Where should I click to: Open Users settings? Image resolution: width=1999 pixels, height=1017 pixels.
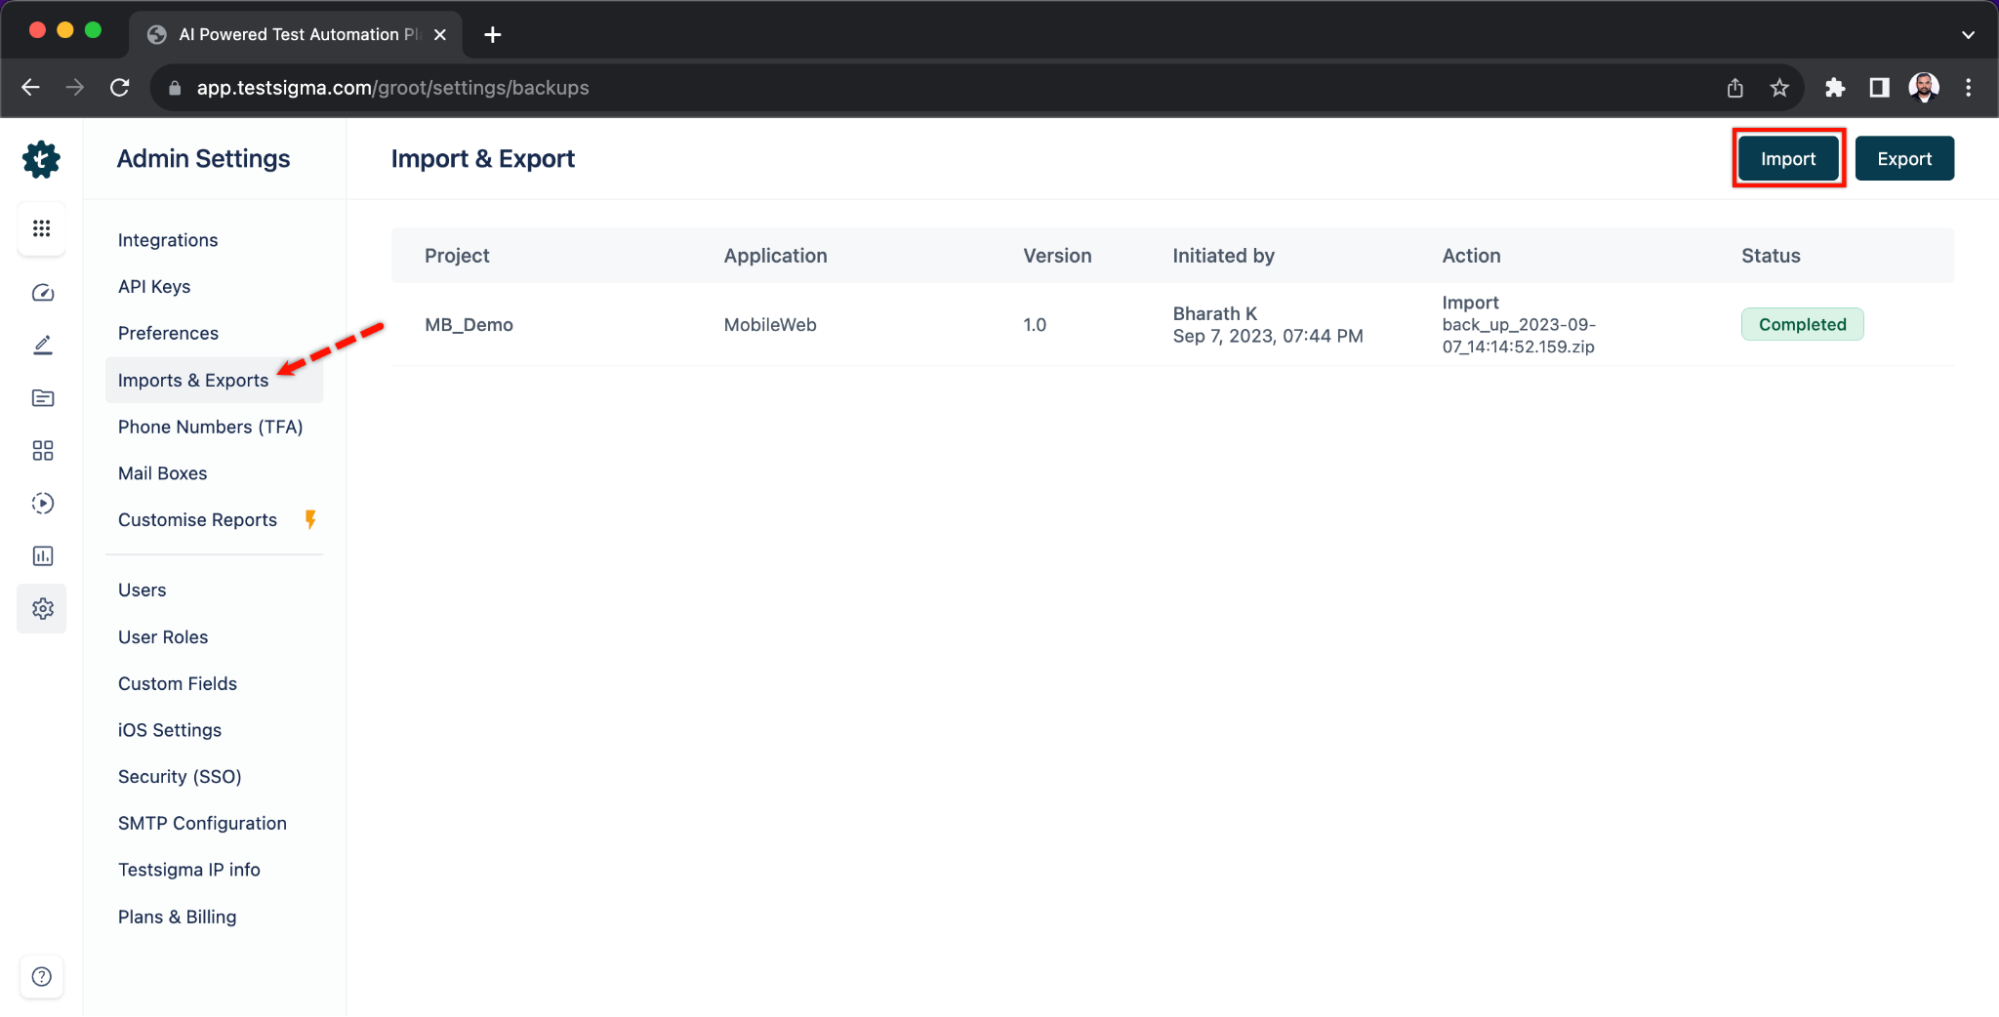(142, 590)
